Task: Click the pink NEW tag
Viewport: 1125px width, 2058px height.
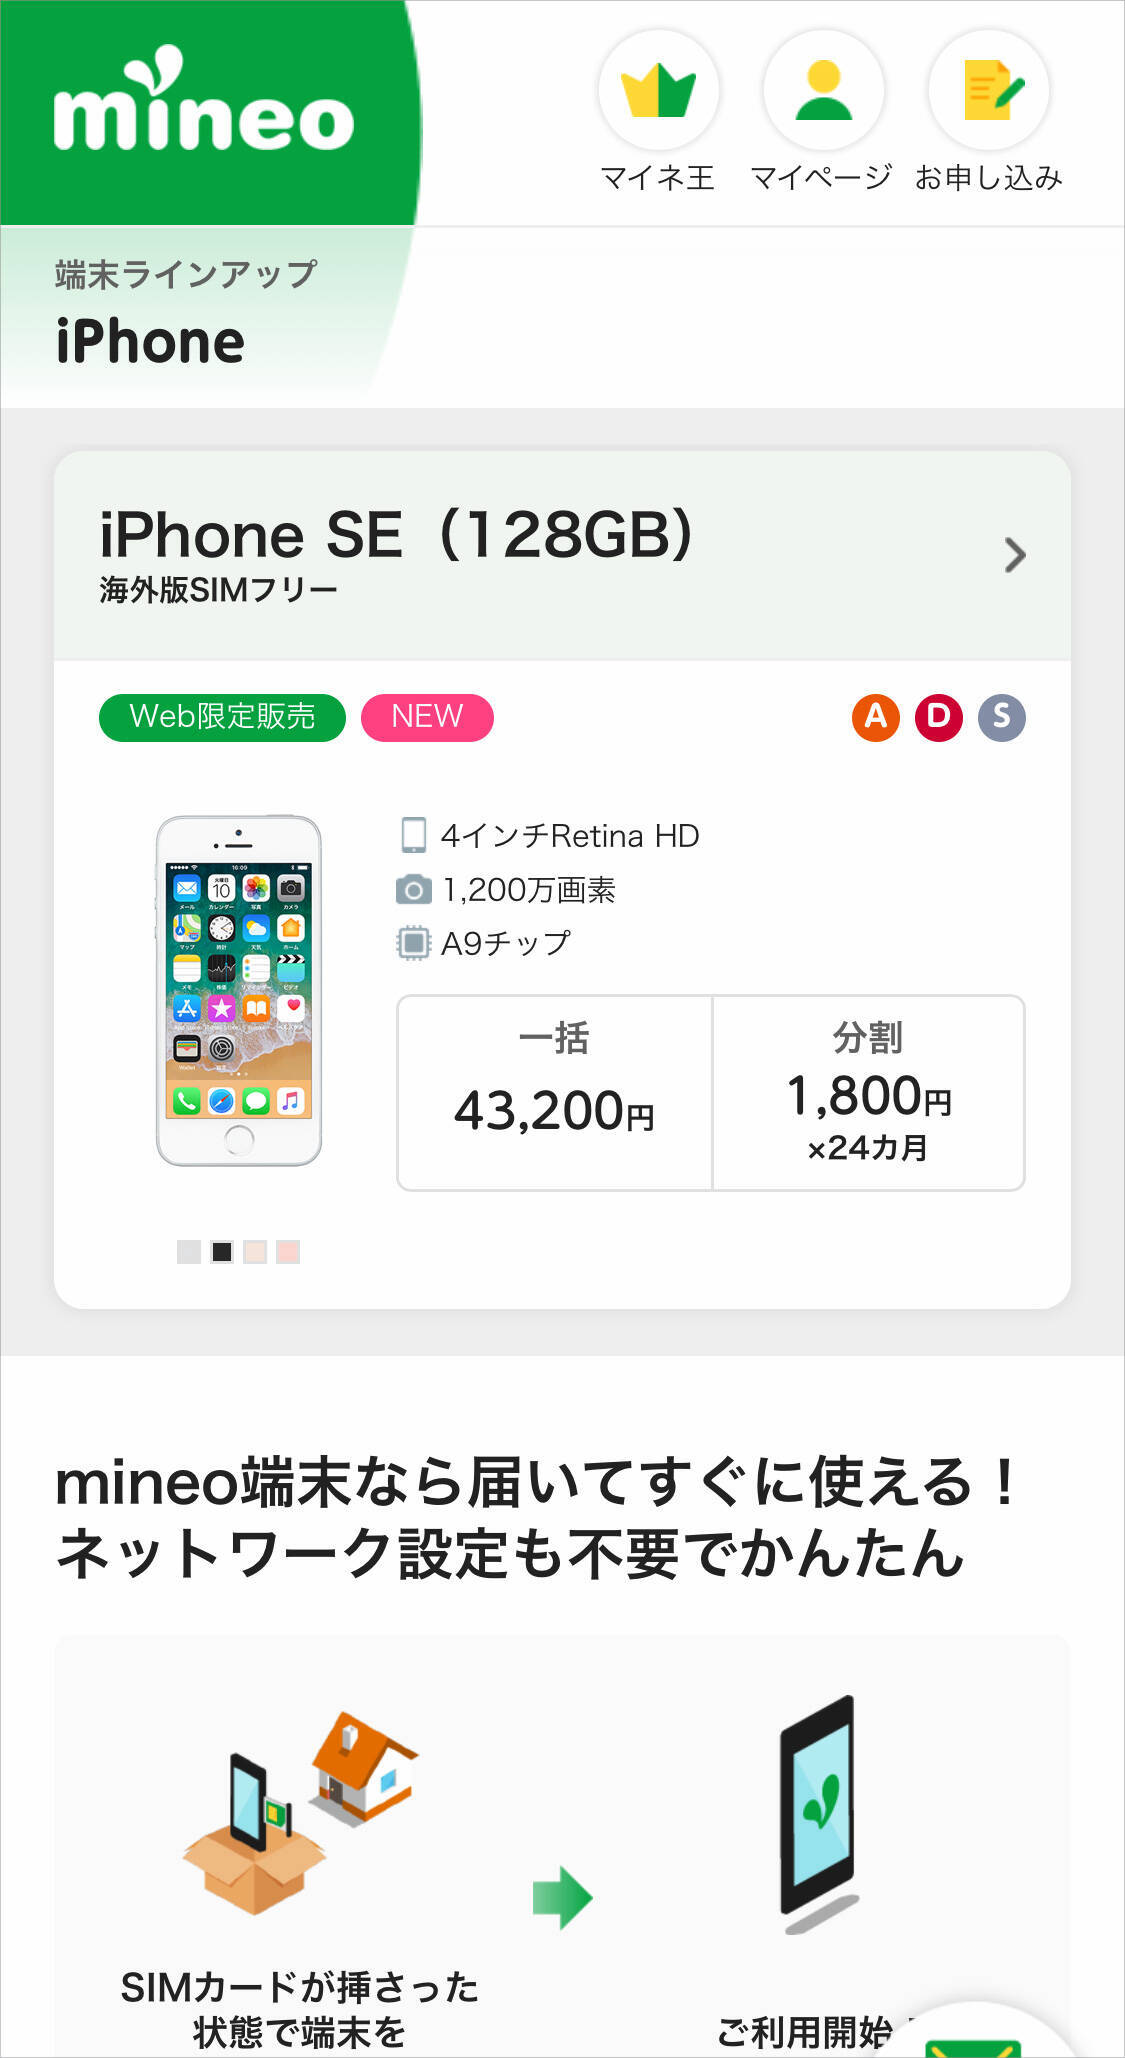Action: [427, 717]
